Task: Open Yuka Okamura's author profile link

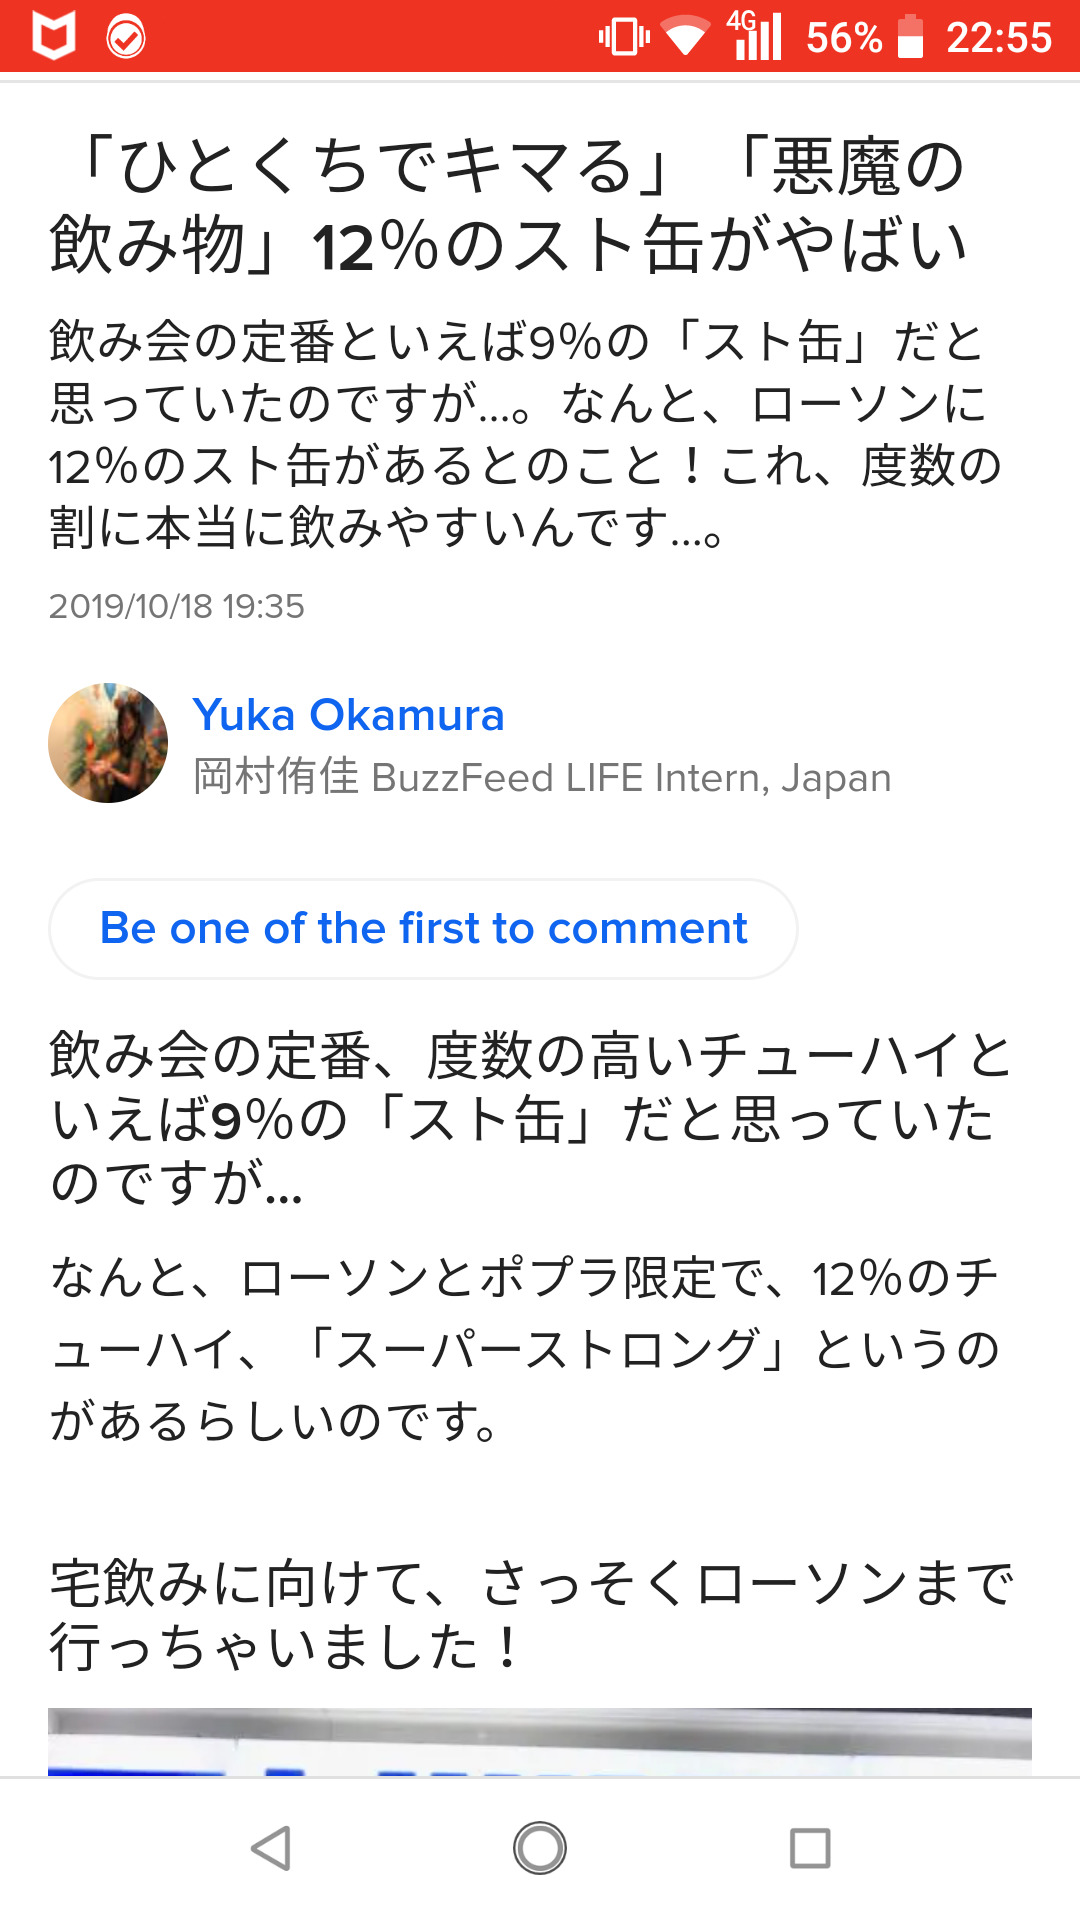Action: coord(348,715)
